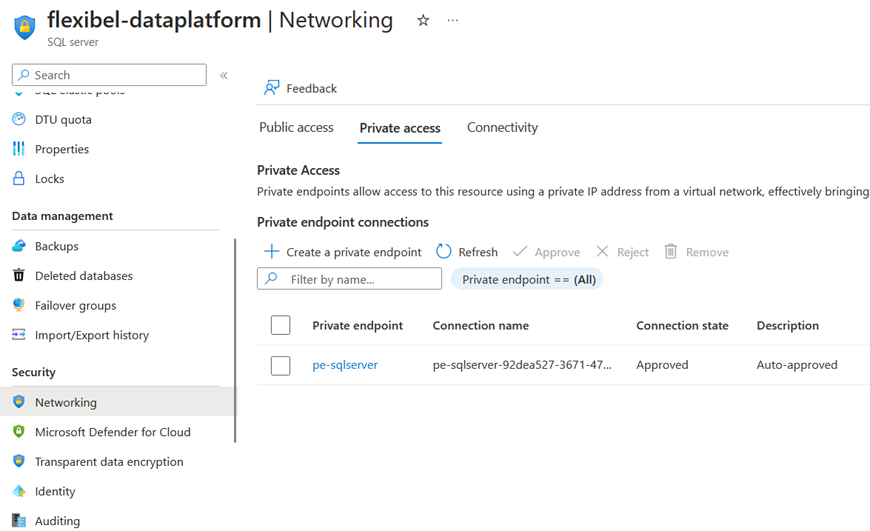Open Import/Export history in sidebar
The height and width of the screenshot is (531, 870).
92,335
